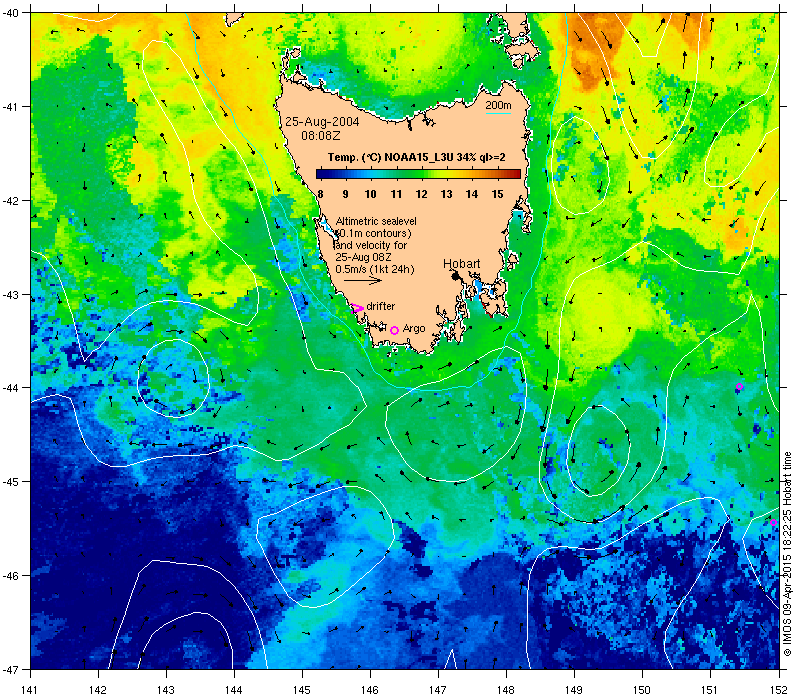This screenshot has height=700, width=800.
Task: Click the '08:08Z' time label
Action: 320,136
